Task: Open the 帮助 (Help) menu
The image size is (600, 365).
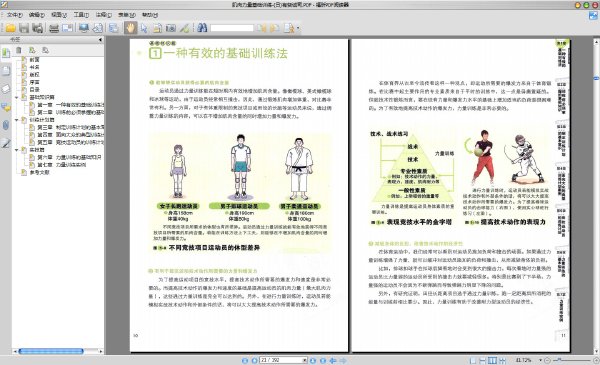Action: (x=150, y=15)
